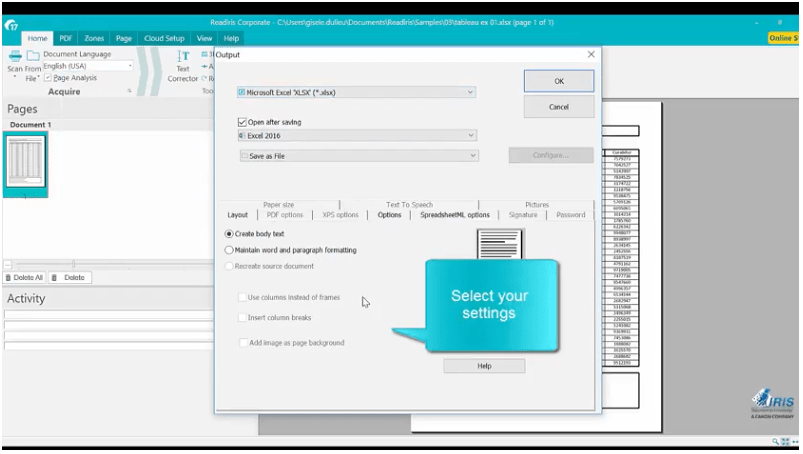
Task: Confirm with the OK button
Action: tap(559, 81)
